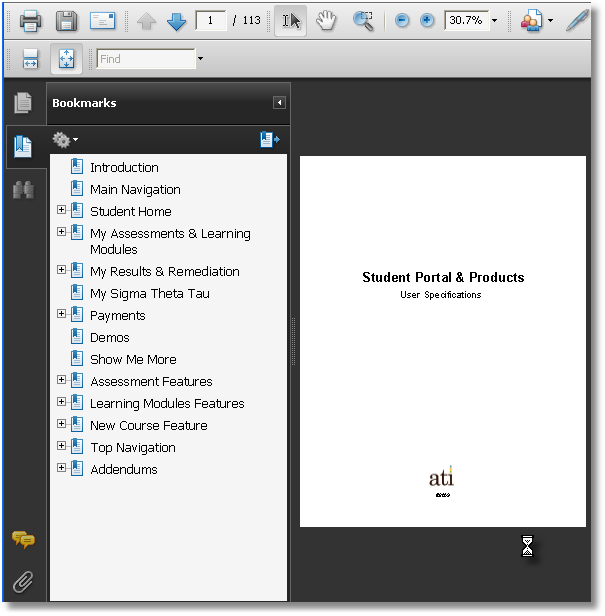Collapse the Bookmarks panel with arrow button

pyautogui.click(x=279, y=103)
